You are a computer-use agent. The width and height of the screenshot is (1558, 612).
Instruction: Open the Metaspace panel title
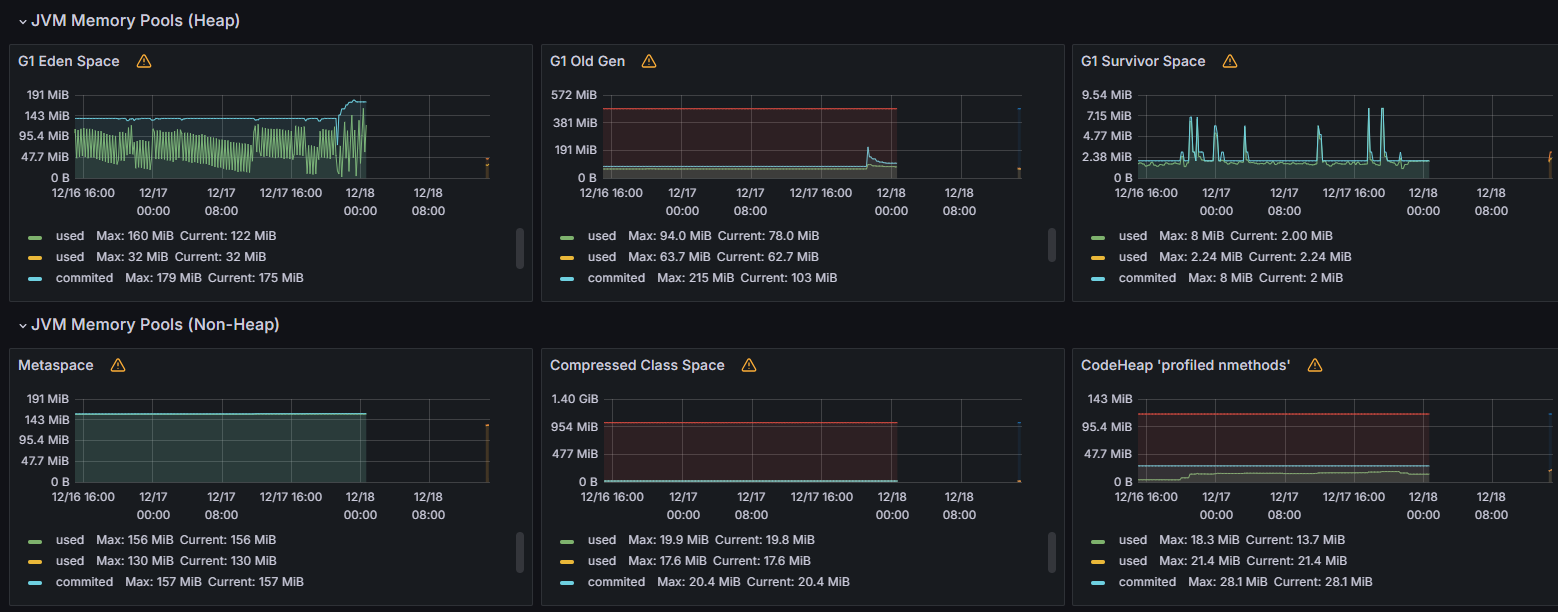[56, 365]
